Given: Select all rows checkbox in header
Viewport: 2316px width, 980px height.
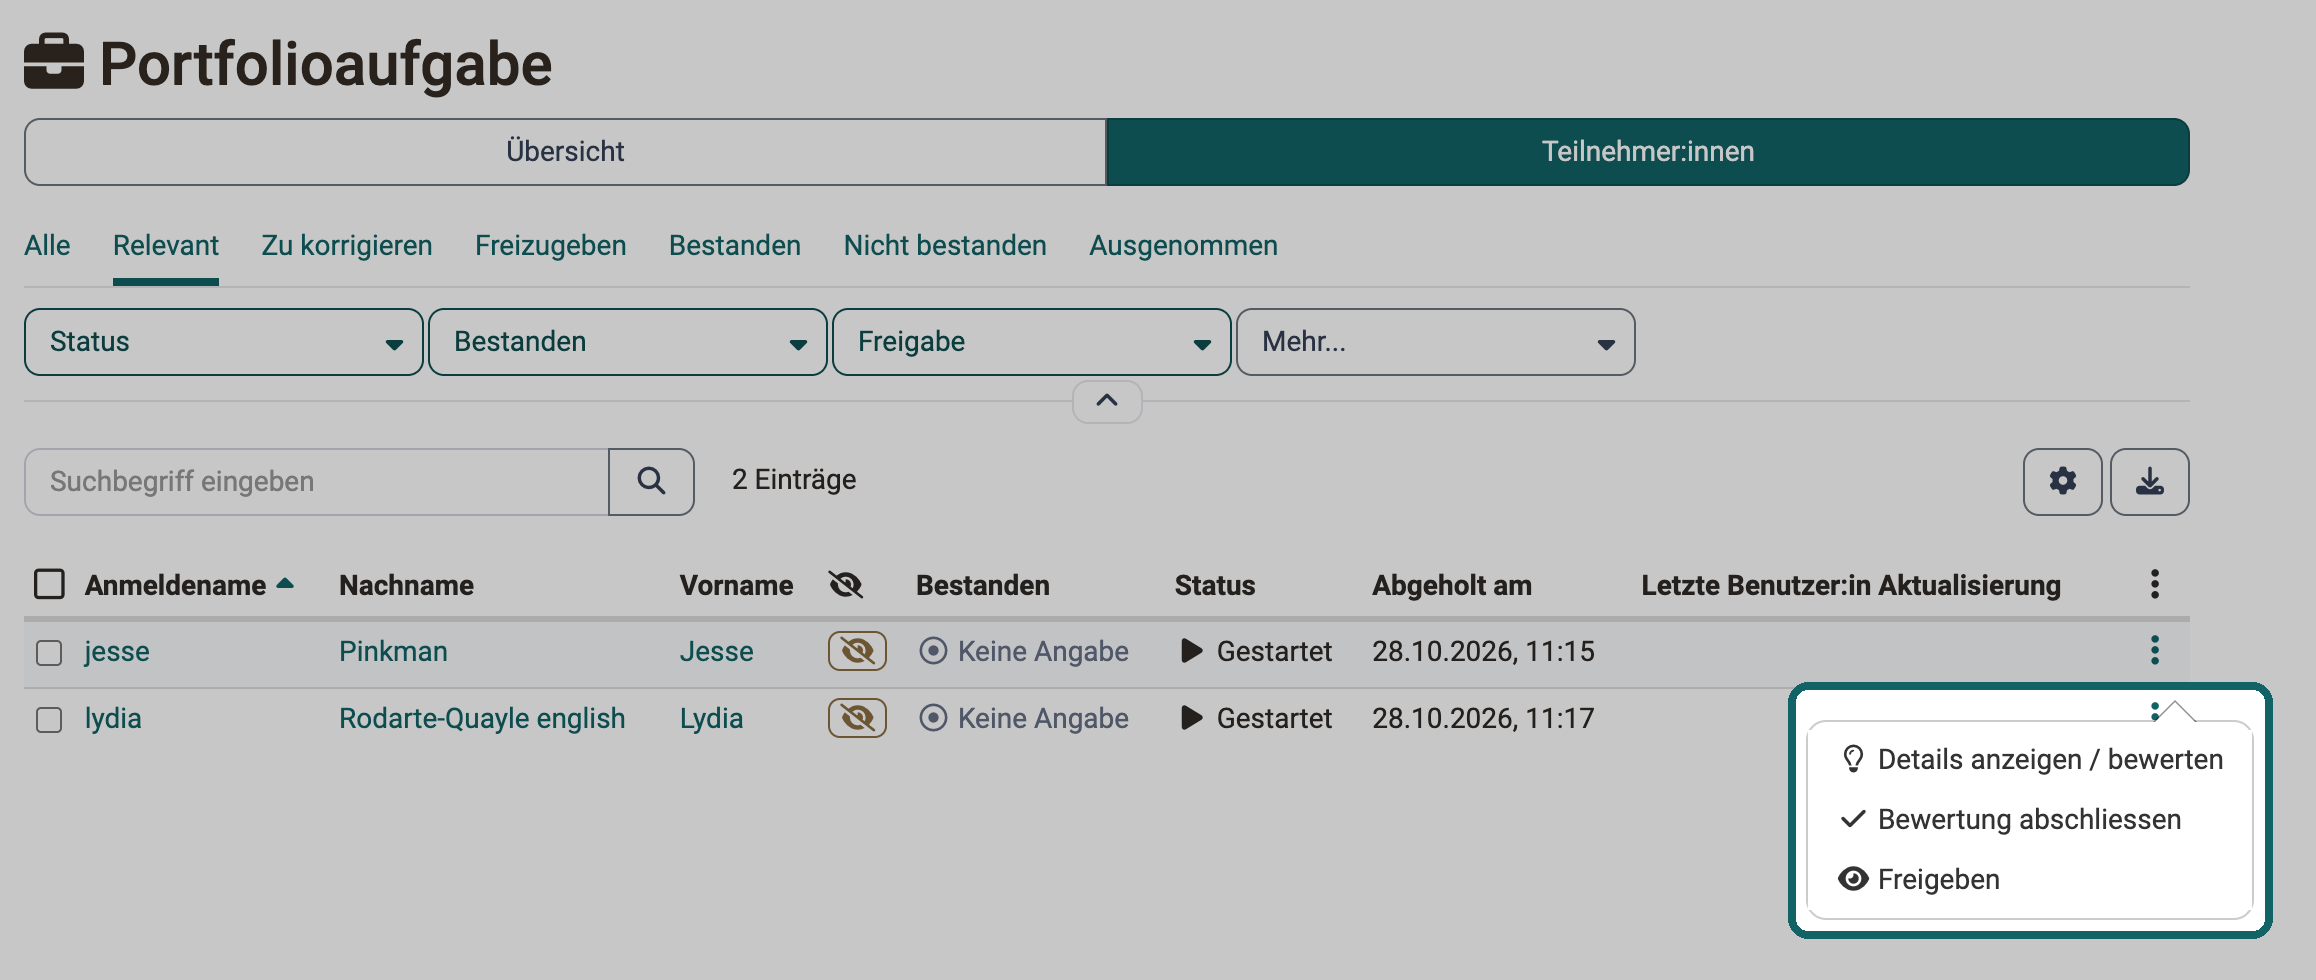Looking at the screenshot, I should point(49,584).
